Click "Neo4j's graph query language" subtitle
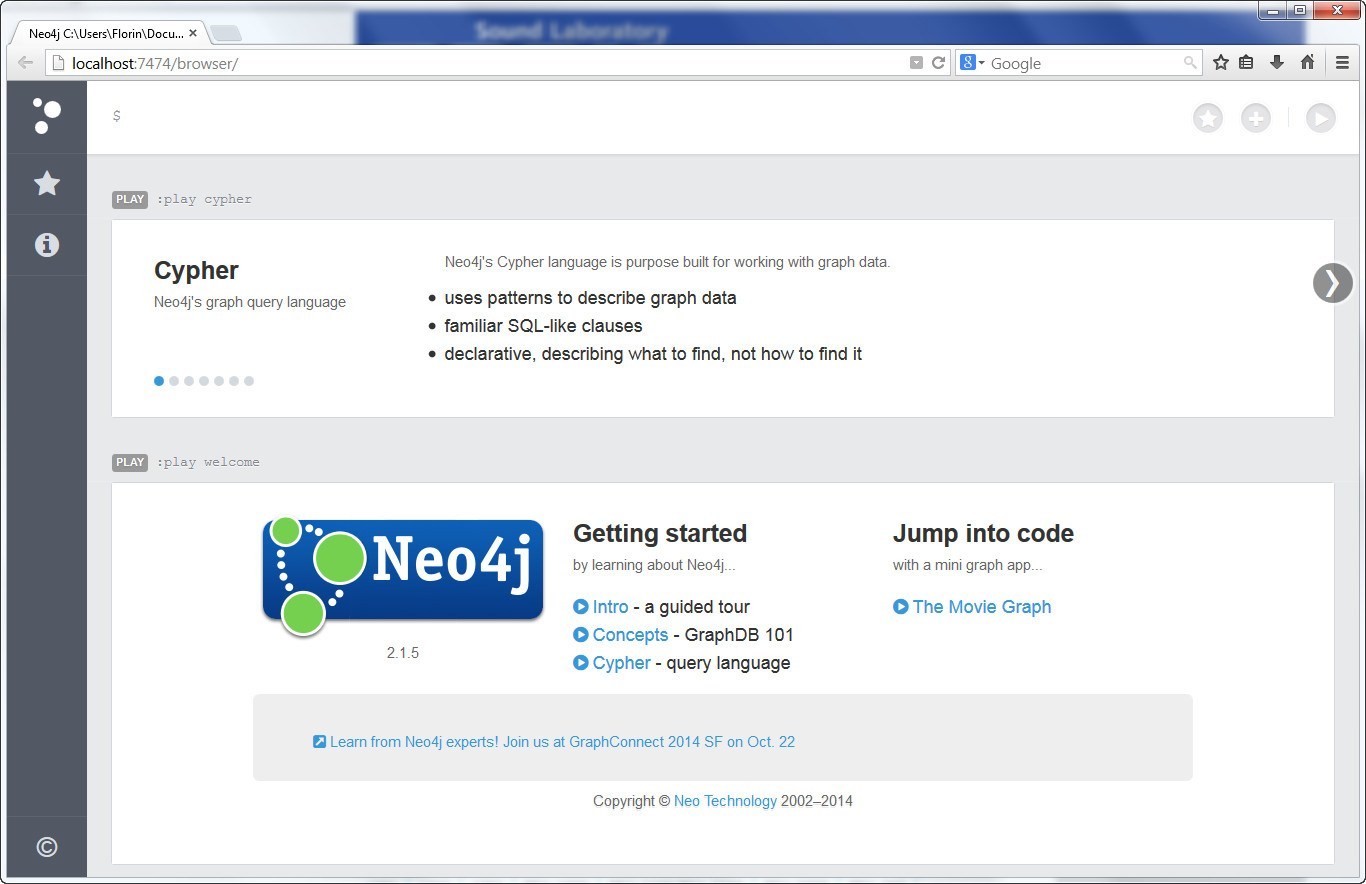 [250, 302]
